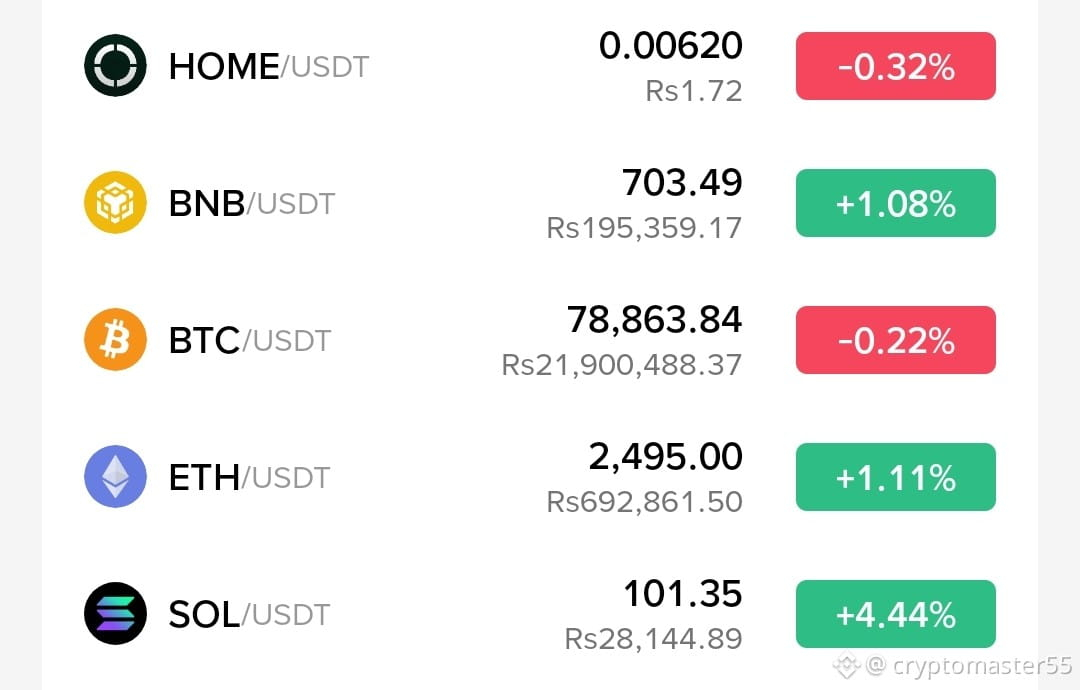Click the HOME -0.32% change badge
This screenshot has width=1080, height=690.
[x=895, y=66]
